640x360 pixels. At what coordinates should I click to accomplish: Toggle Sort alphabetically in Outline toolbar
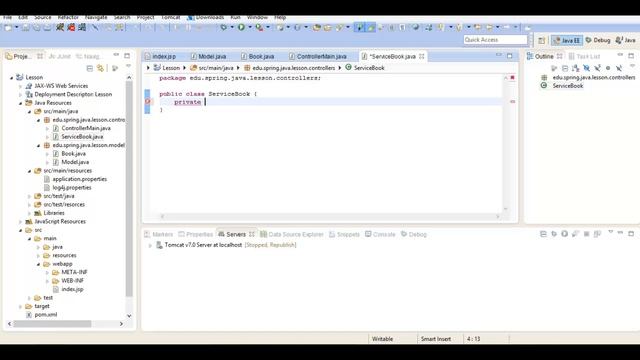pyautogui.click(x=576, y=68)
